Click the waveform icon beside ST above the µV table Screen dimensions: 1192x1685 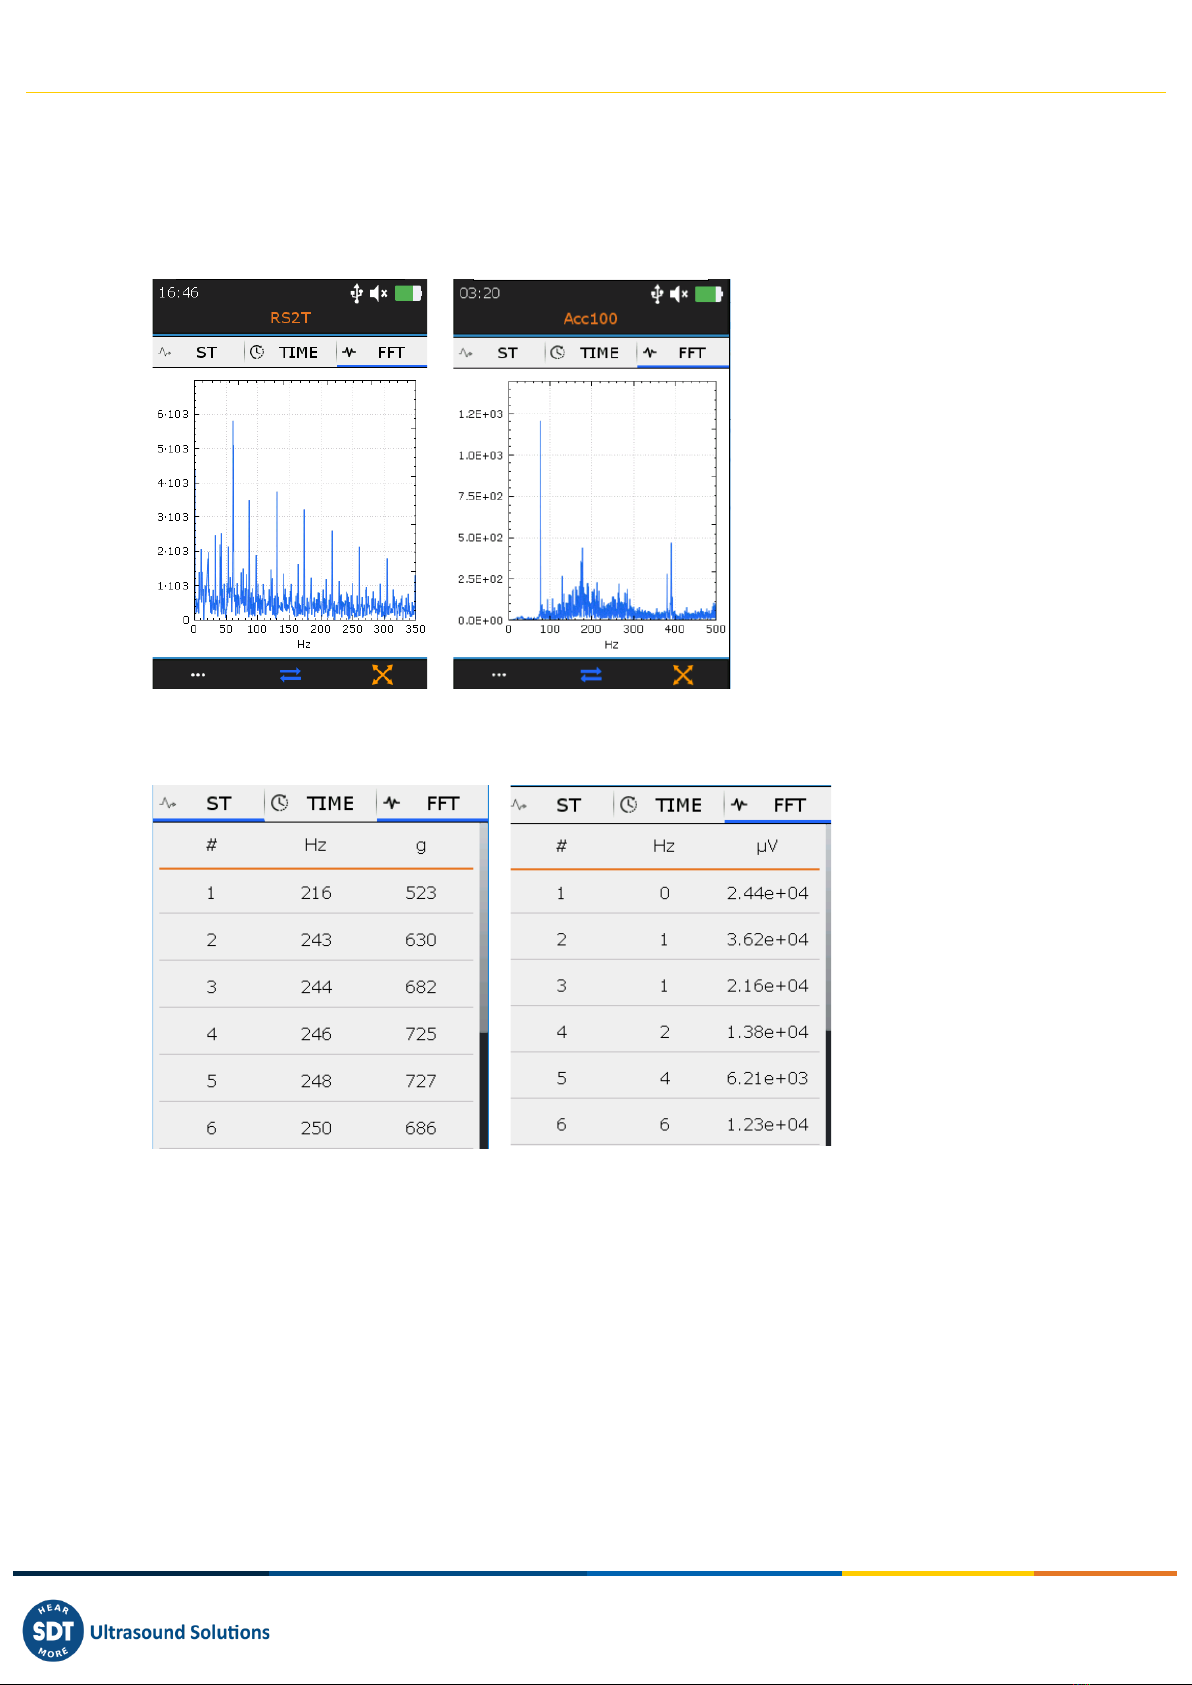(x=519, y=805)
